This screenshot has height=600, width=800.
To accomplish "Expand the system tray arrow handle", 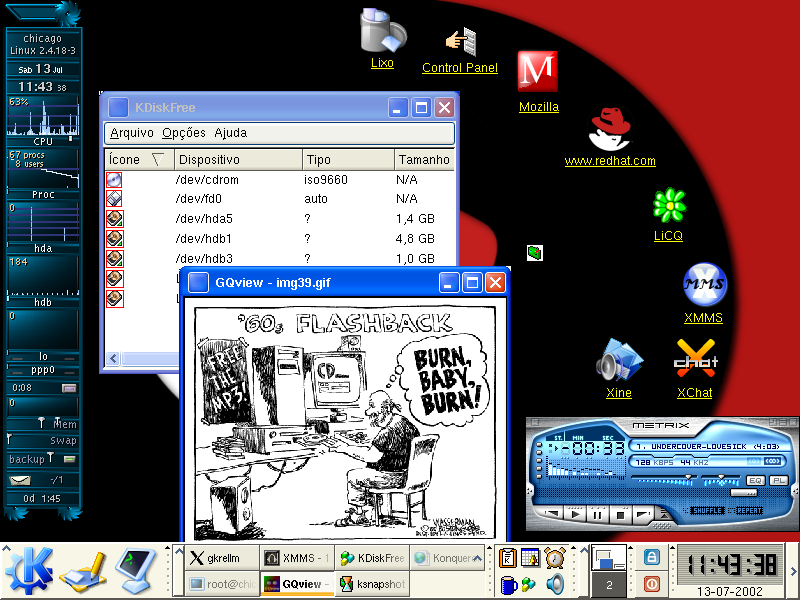I will [491, 549].
